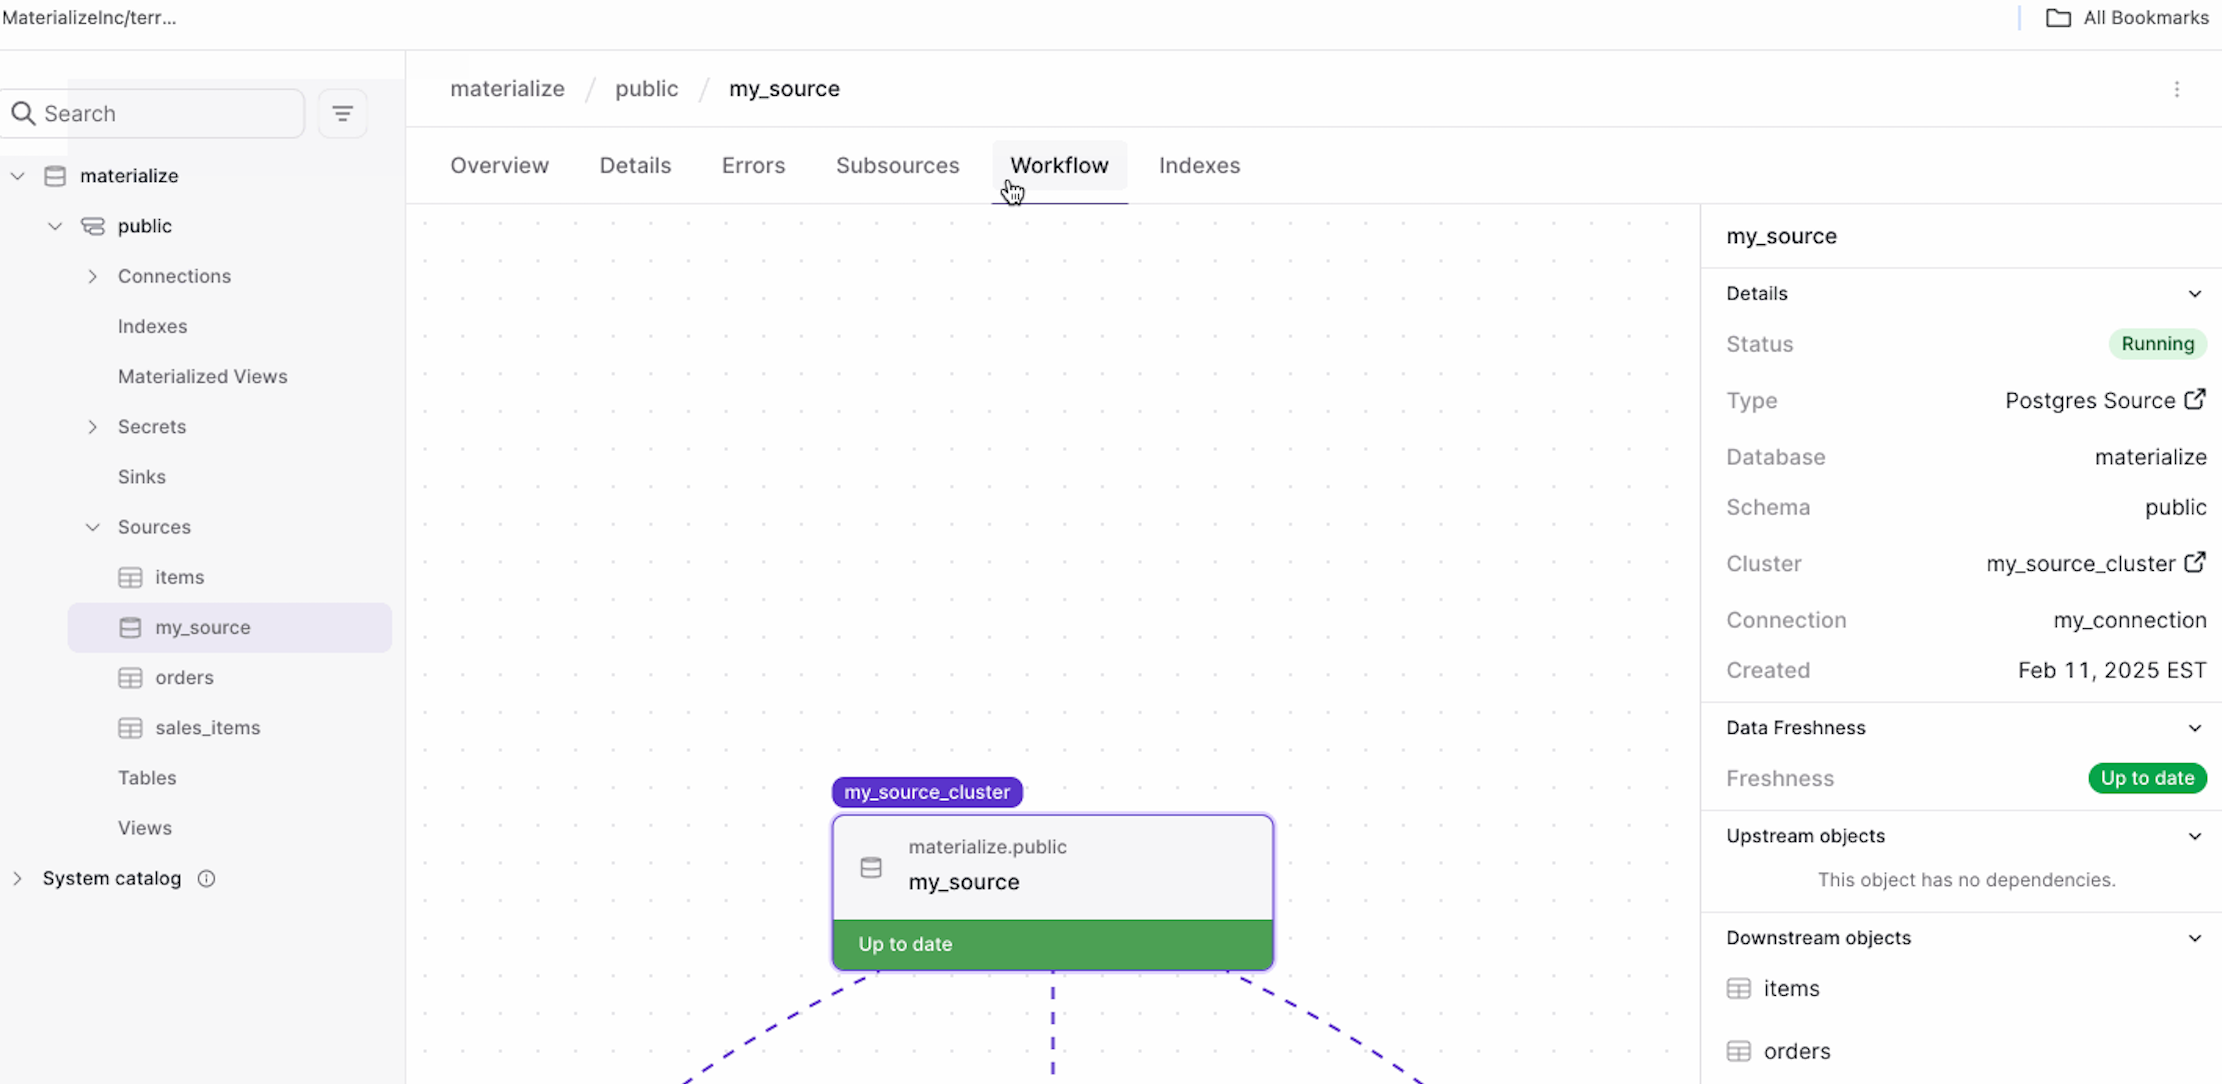Expand the Secrets section in sidebar
The height and width of the screenshot is (1084, 2222).
92,426
